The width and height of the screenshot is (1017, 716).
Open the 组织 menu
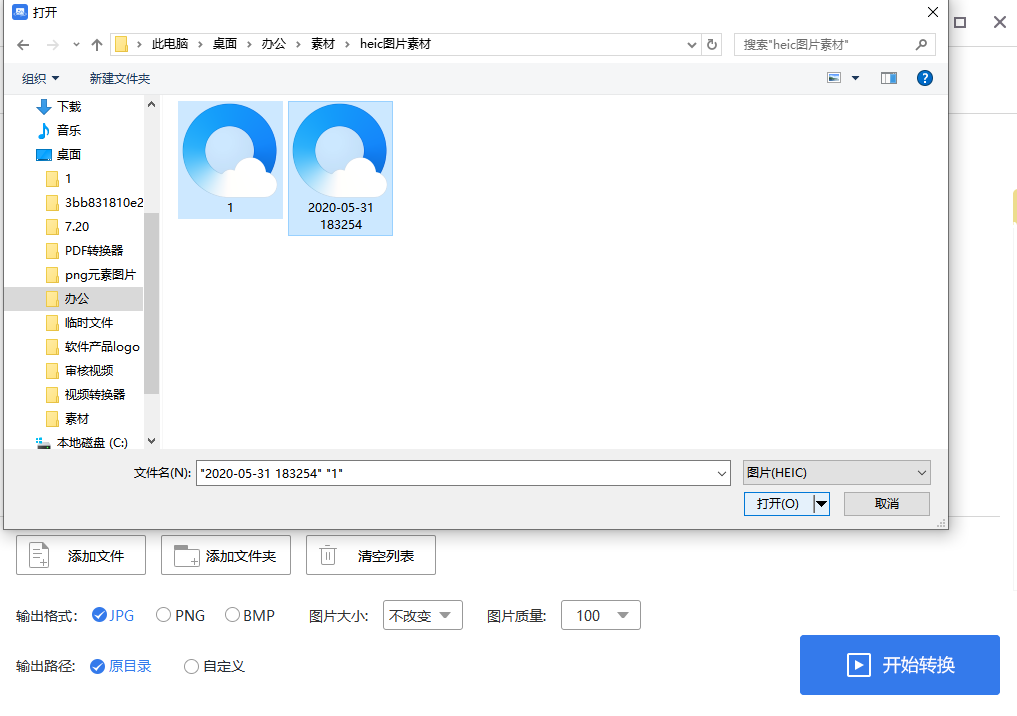coord(40,78)
